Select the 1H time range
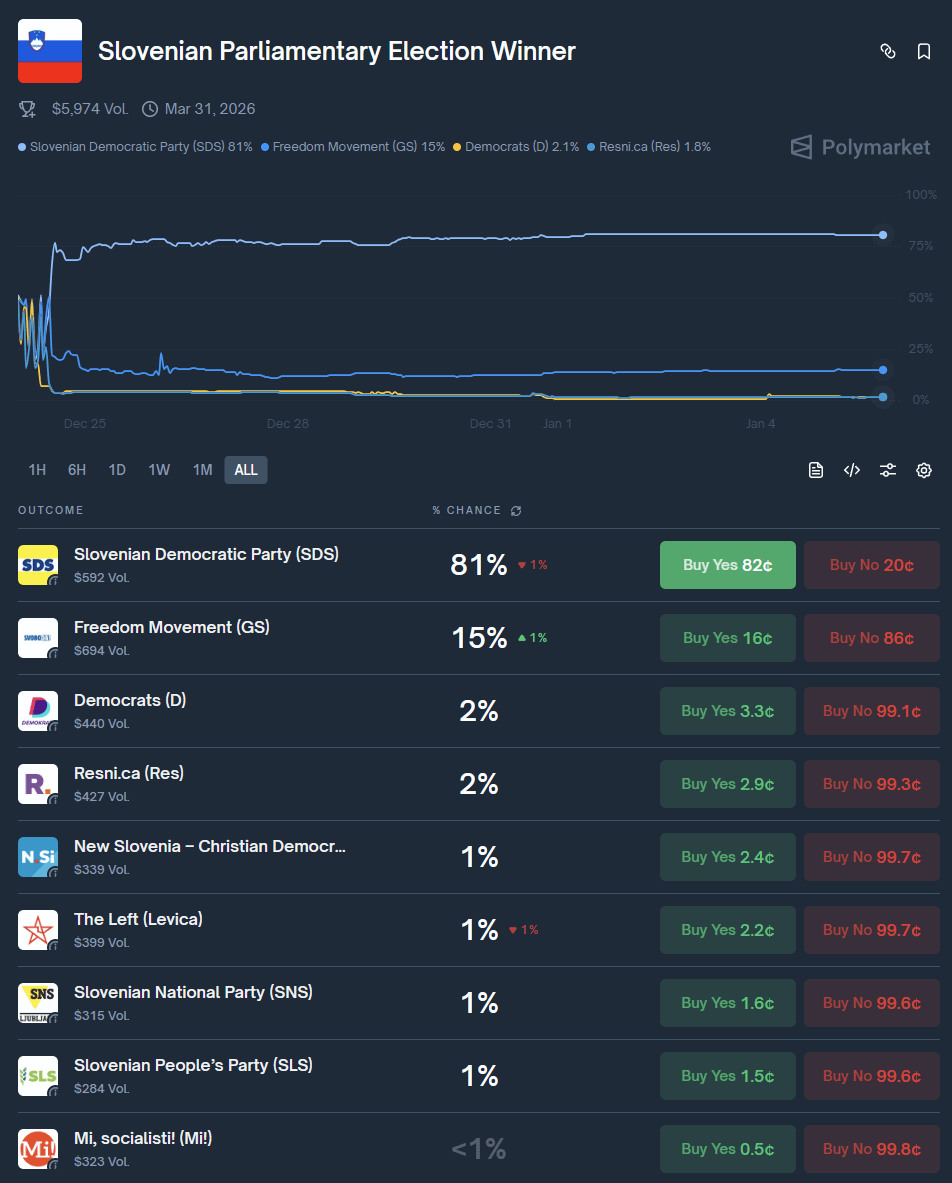Screen dimensions: 952x1183 (x=37, y=470)
